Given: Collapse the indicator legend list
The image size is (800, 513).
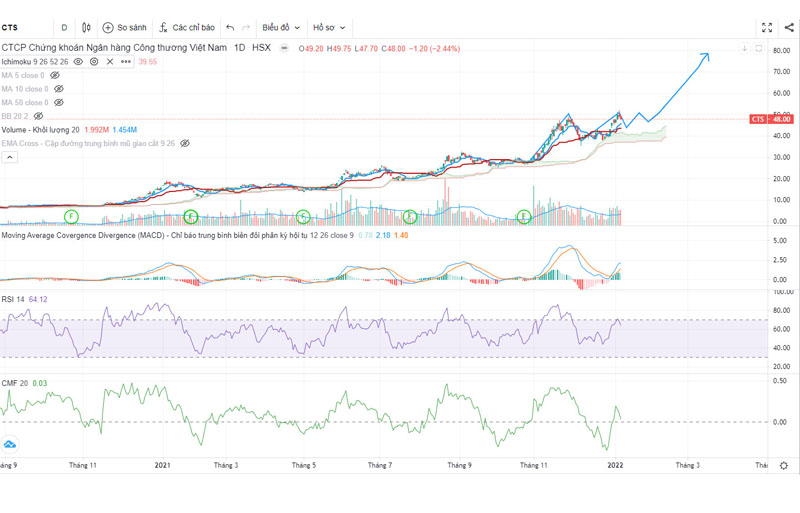Looking at the screenshot, I should point(10,158).
